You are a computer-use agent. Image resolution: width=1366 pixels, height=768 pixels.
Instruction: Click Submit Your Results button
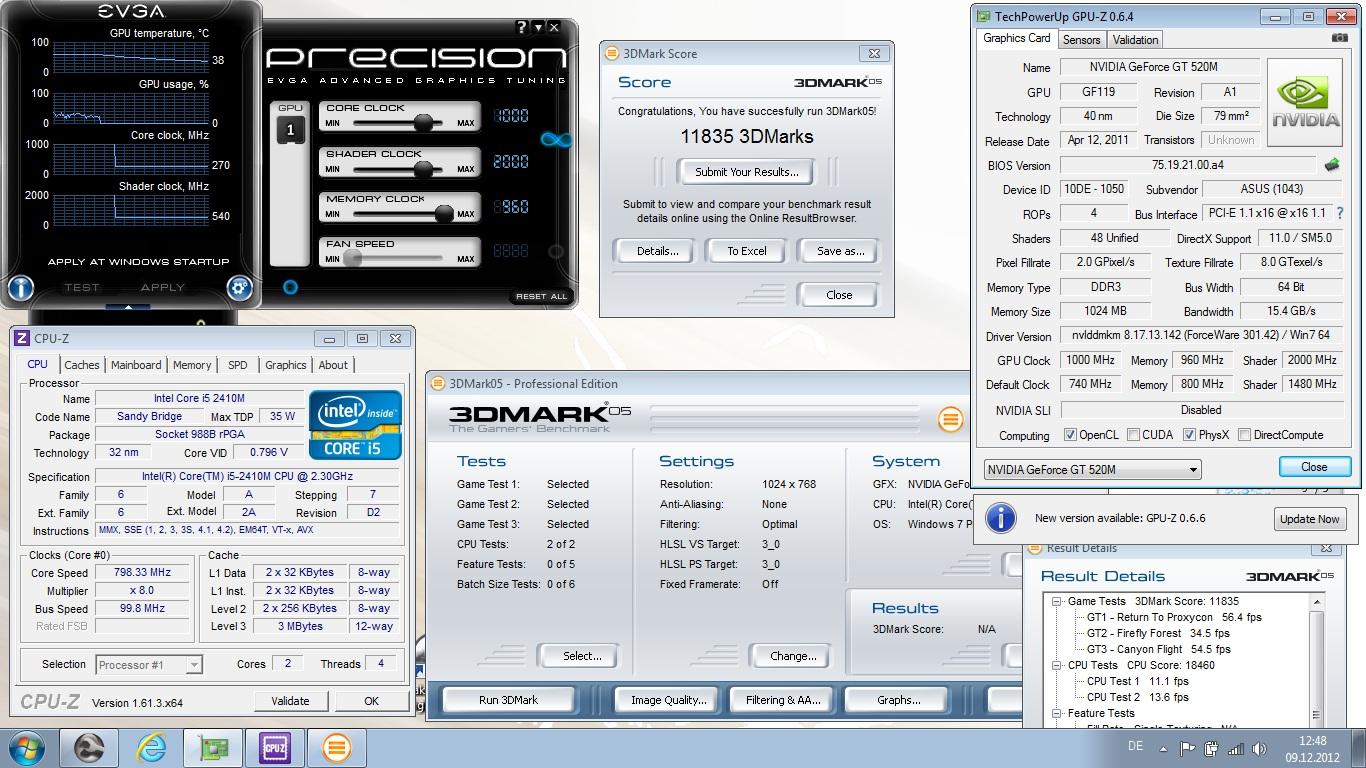[747, 172]
